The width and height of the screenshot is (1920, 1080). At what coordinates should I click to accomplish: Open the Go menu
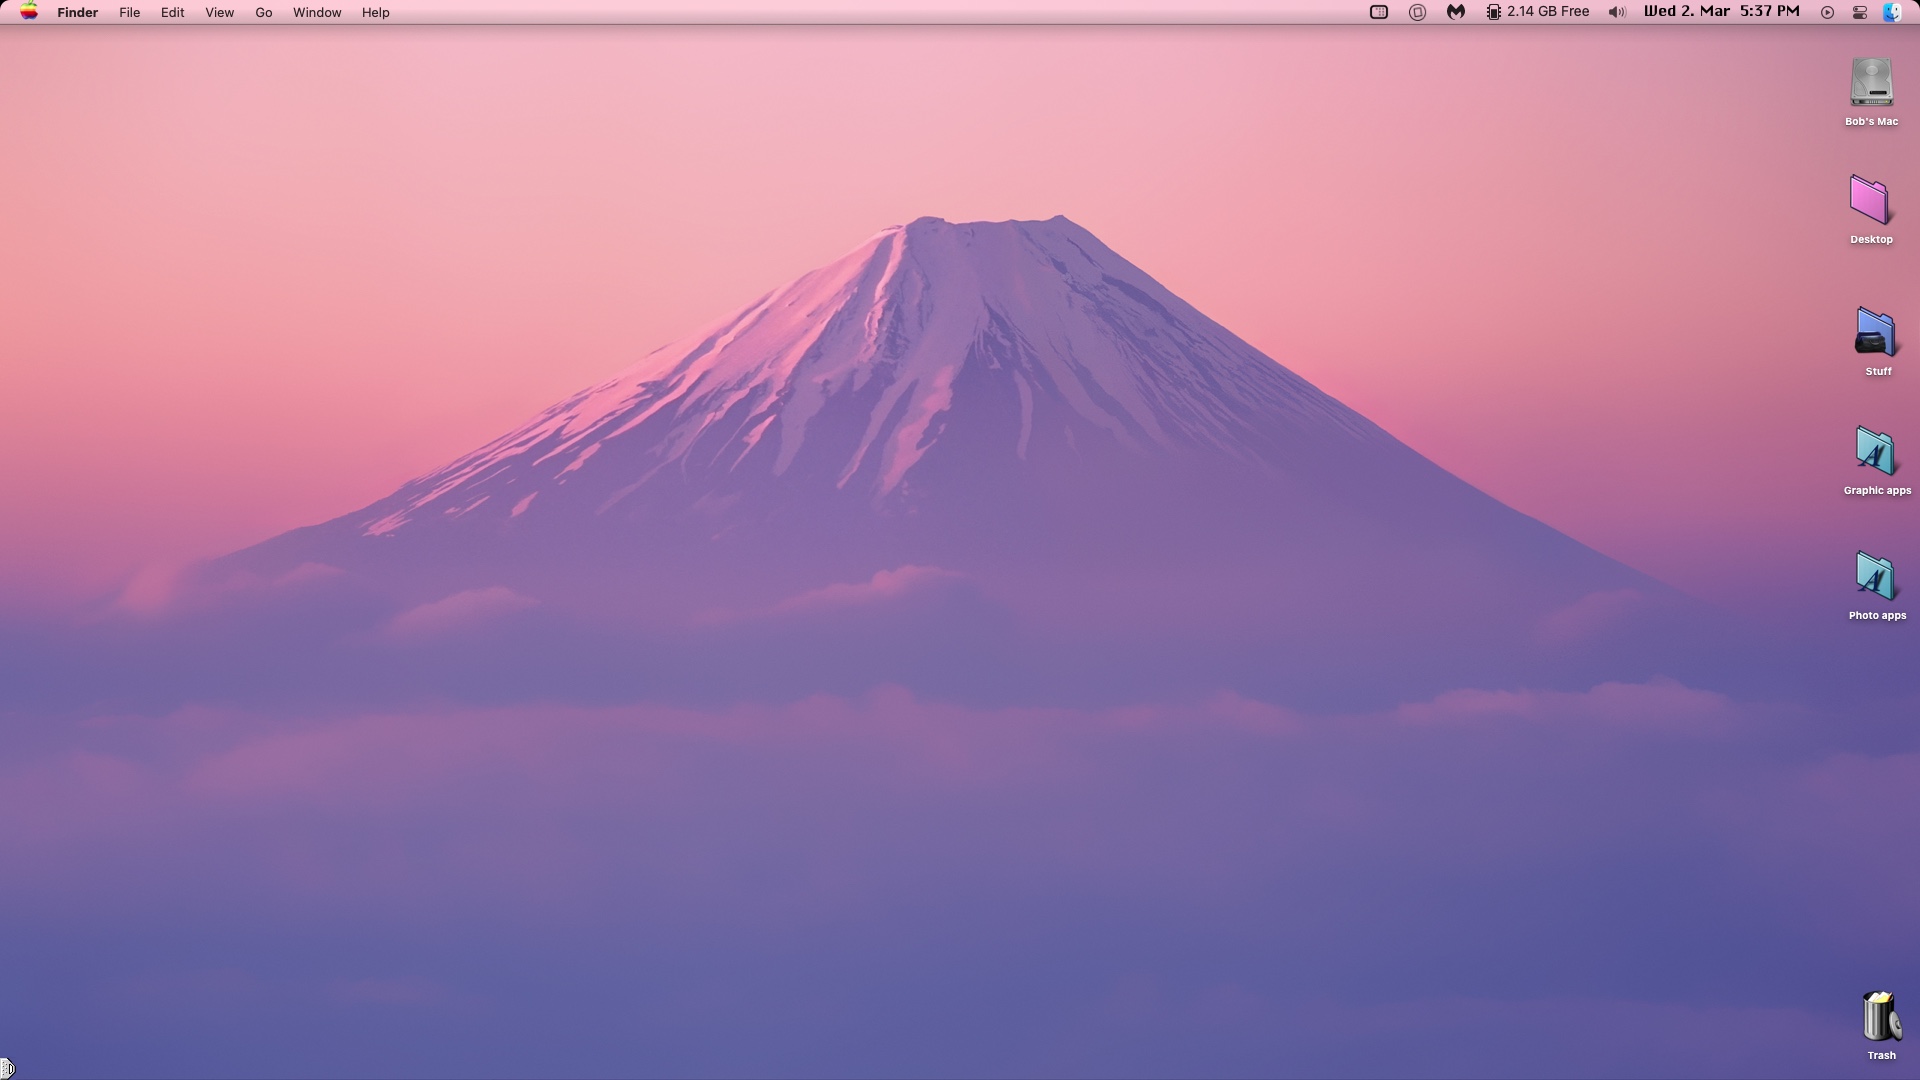(x=264, y=13)
